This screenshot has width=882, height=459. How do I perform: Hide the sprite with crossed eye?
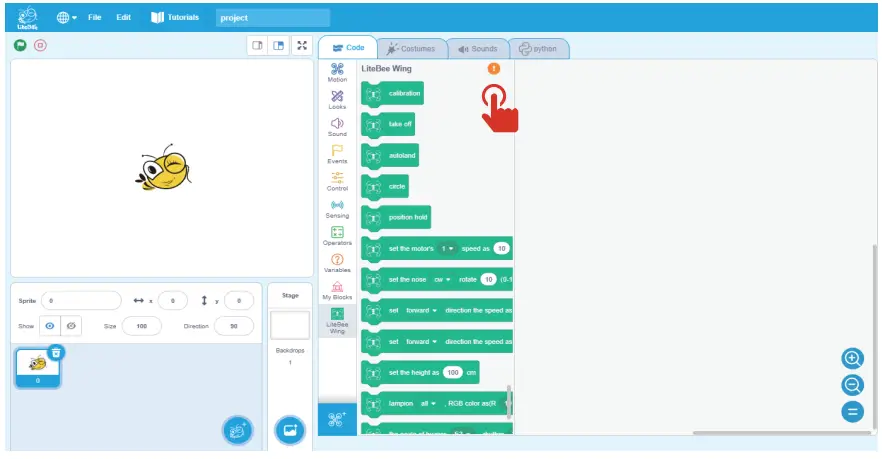[71, 326]
